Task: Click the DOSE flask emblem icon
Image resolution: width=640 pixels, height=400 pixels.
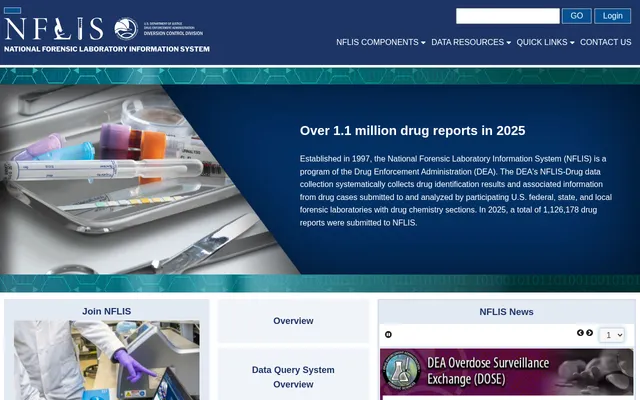Action: coord(402,371)
